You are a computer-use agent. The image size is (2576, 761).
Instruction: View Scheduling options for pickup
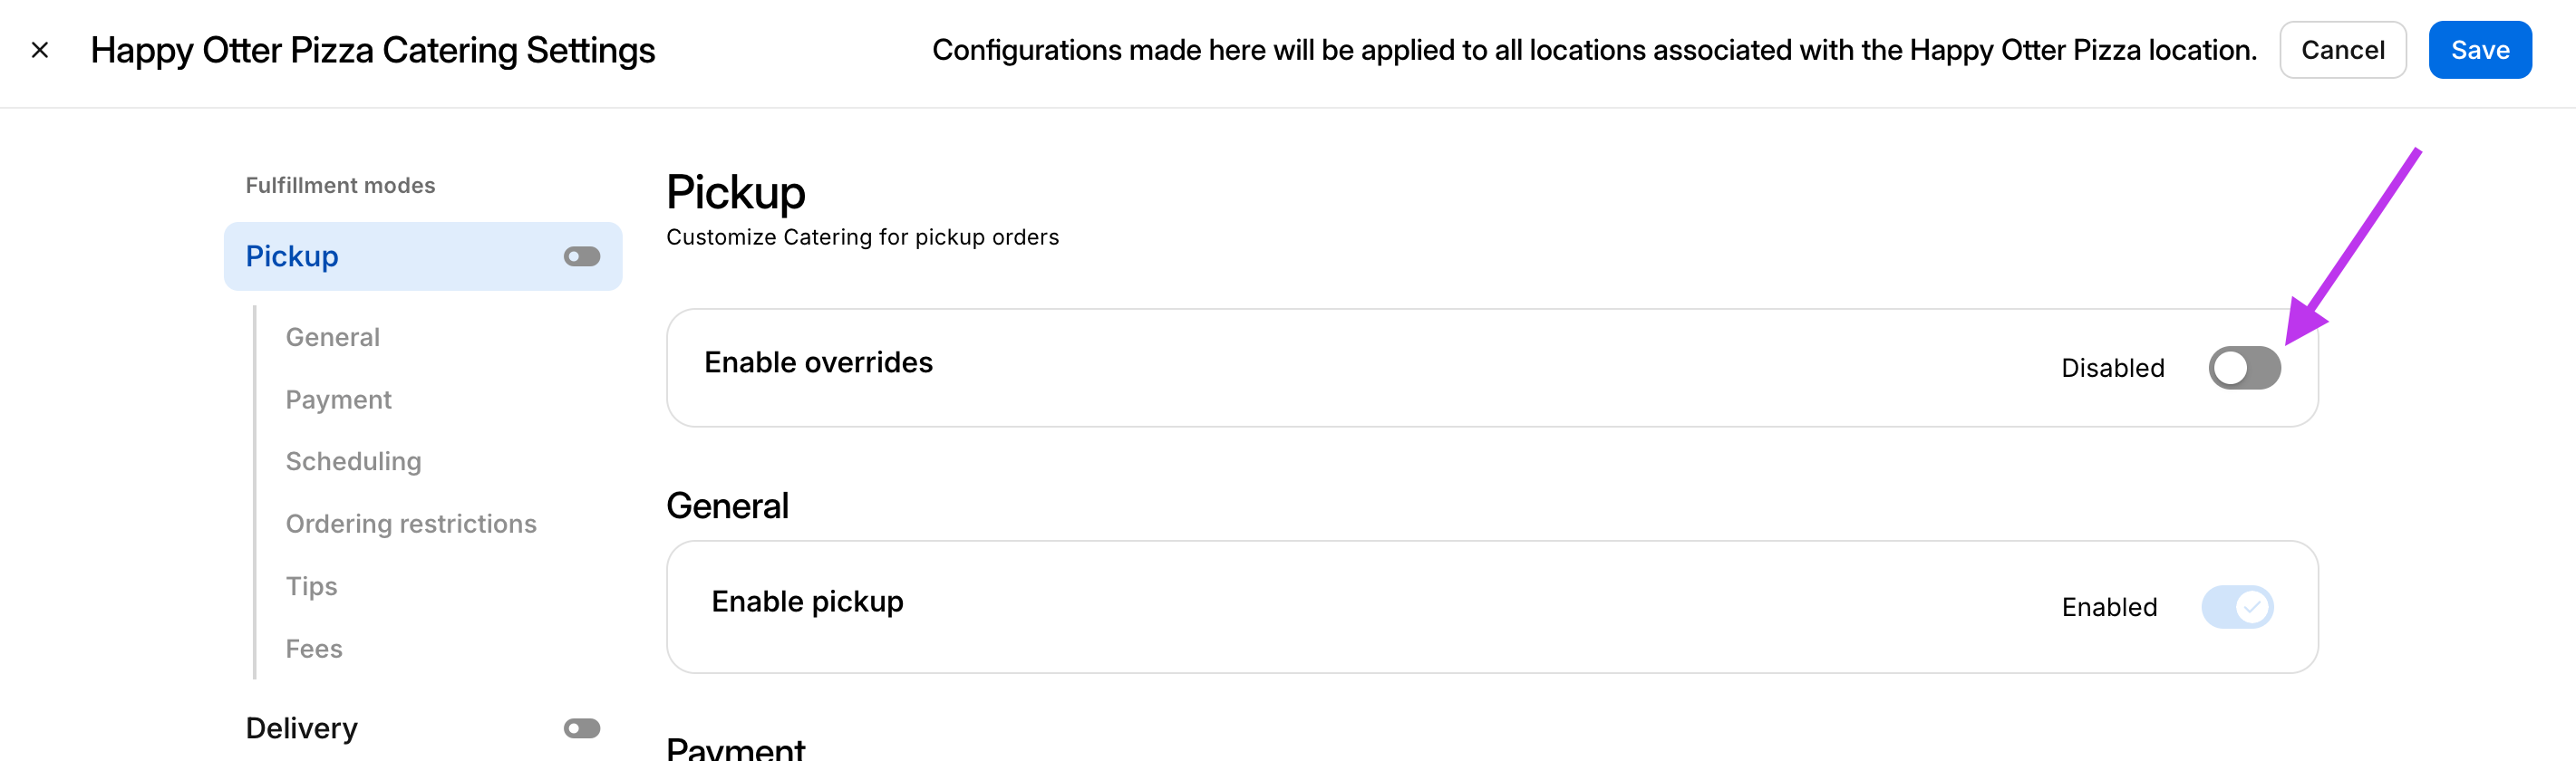coord(354,461)
